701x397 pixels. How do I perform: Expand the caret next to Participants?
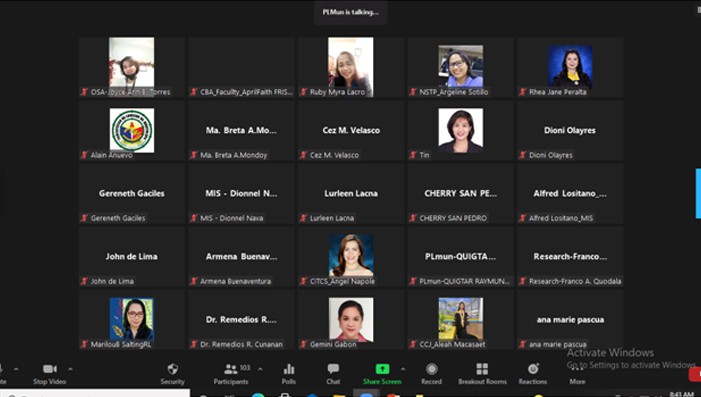pyautogui.click(x=260, y=369)
